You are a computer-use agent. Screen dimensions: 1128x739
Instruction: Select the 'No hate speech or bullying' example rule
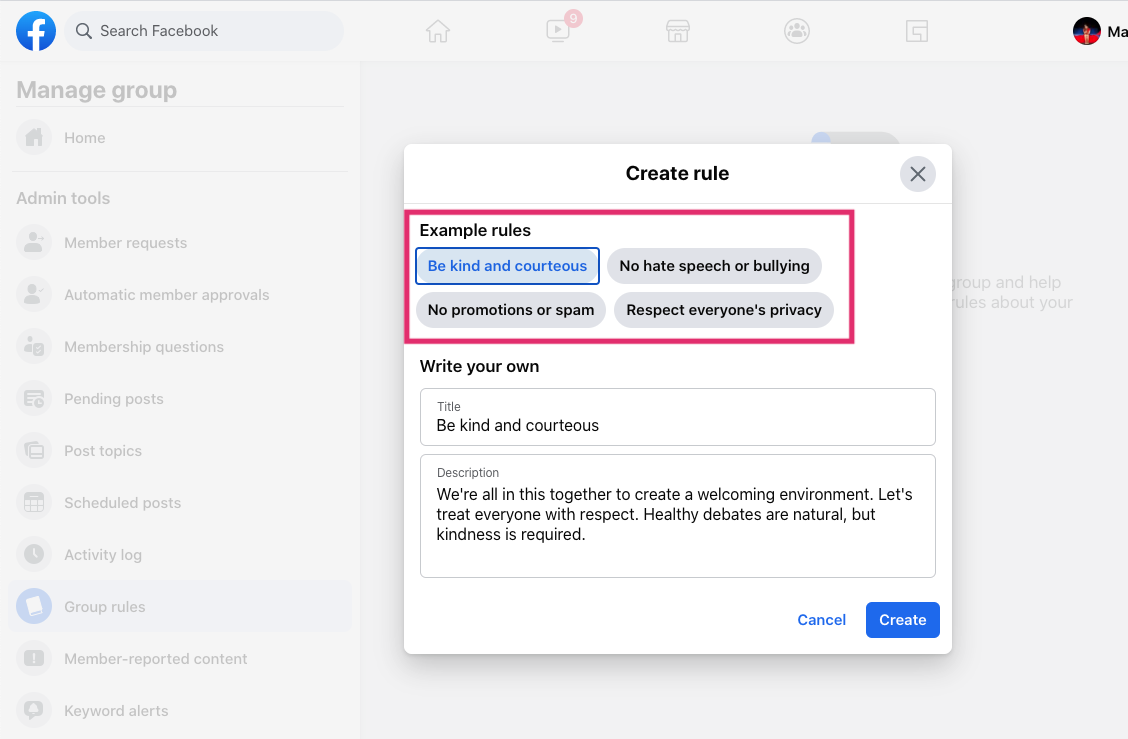point(714,266)
